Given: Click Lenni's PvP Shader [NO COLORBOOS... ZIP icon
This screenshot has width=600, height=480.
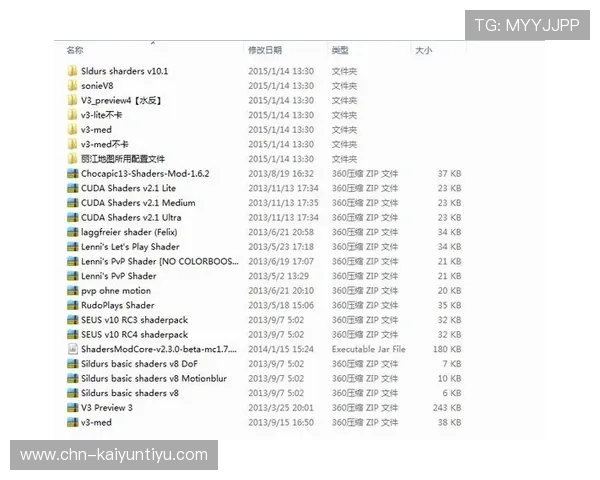Looking at the screenshot, I should (x=73, y=261).
